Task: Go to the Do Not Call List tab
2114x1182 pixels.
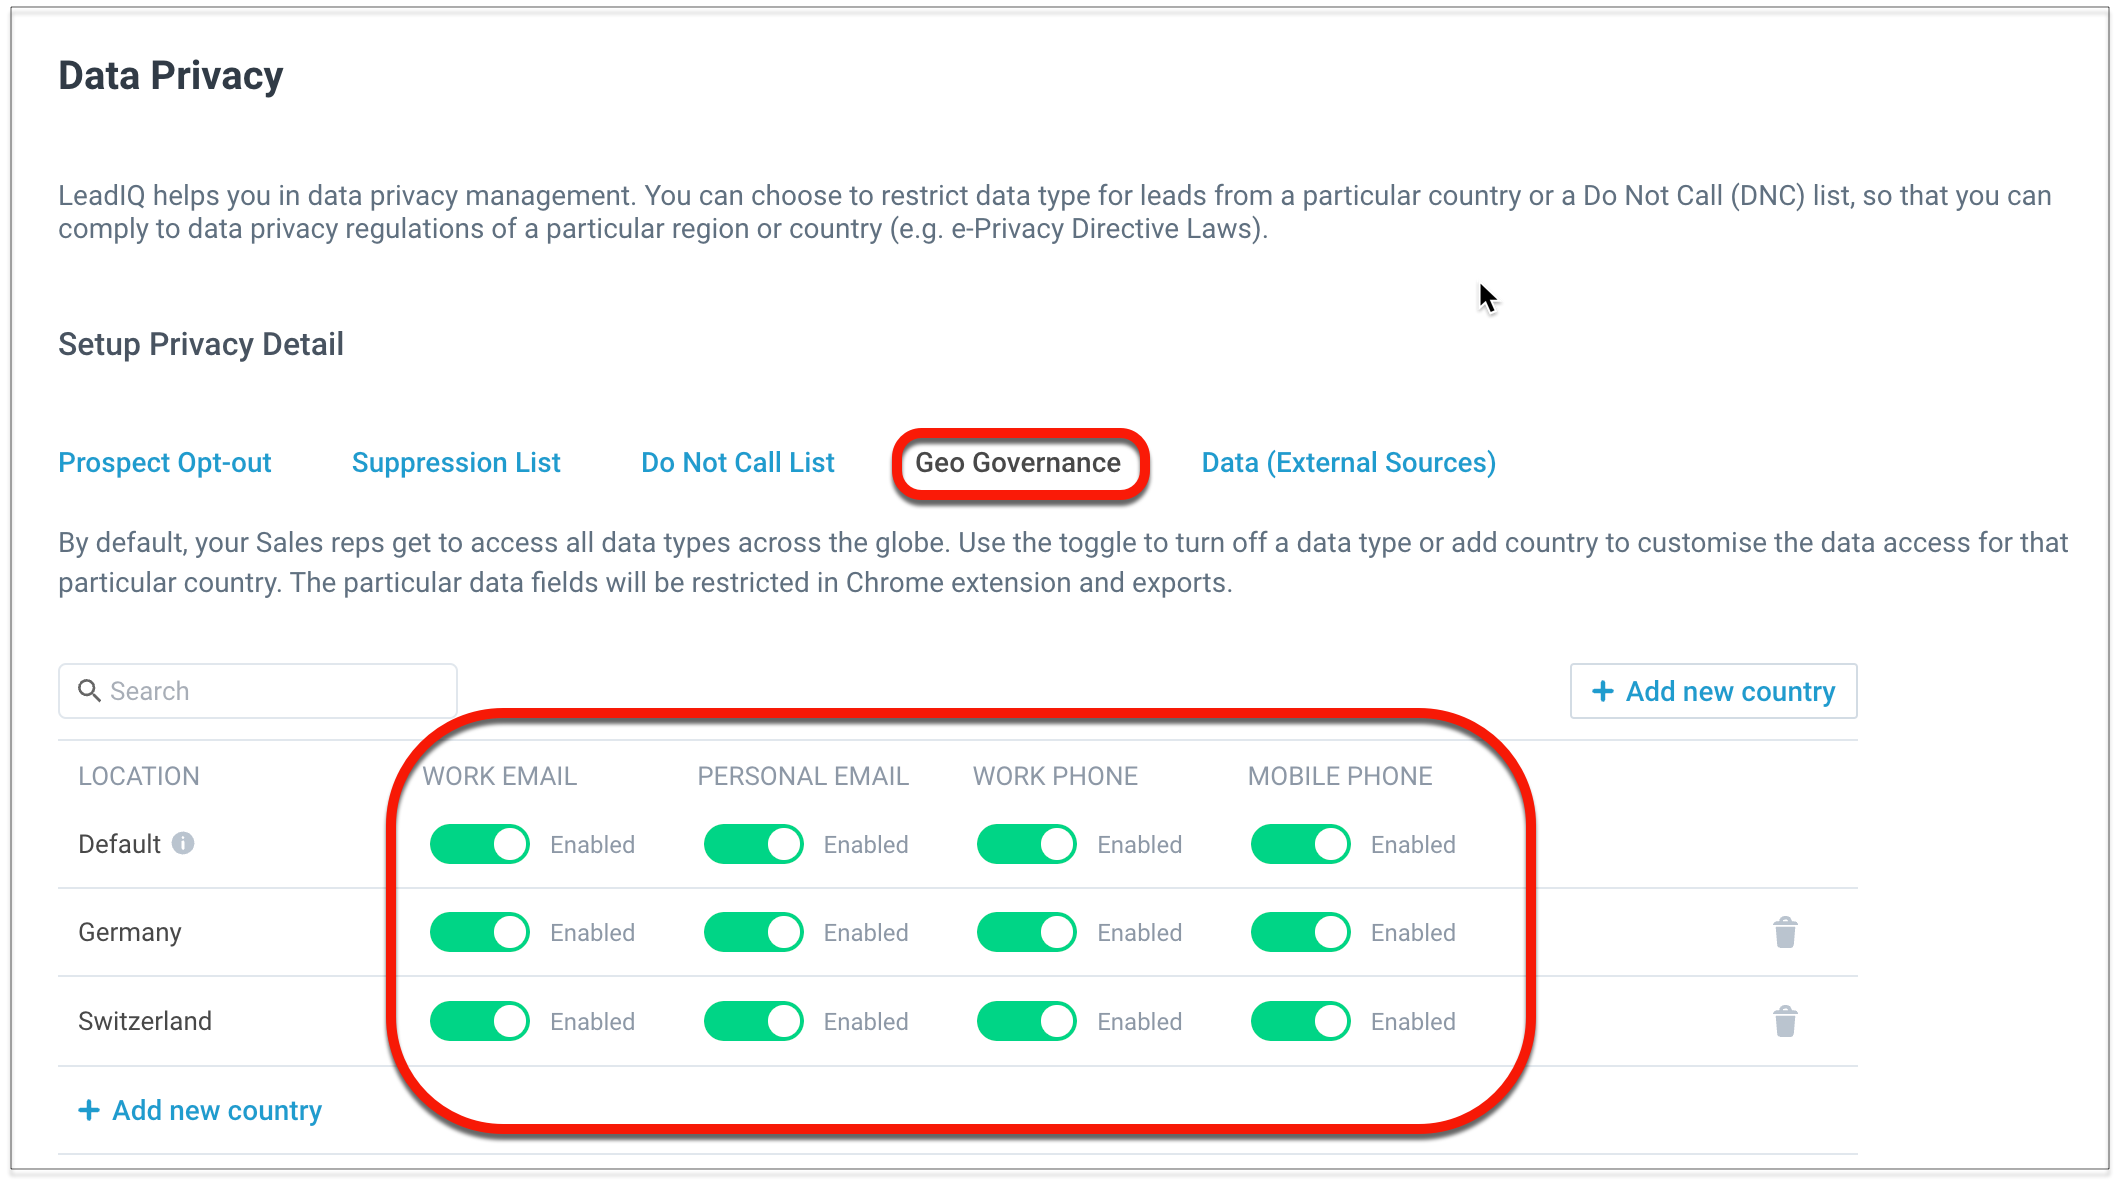Action: 737,463
